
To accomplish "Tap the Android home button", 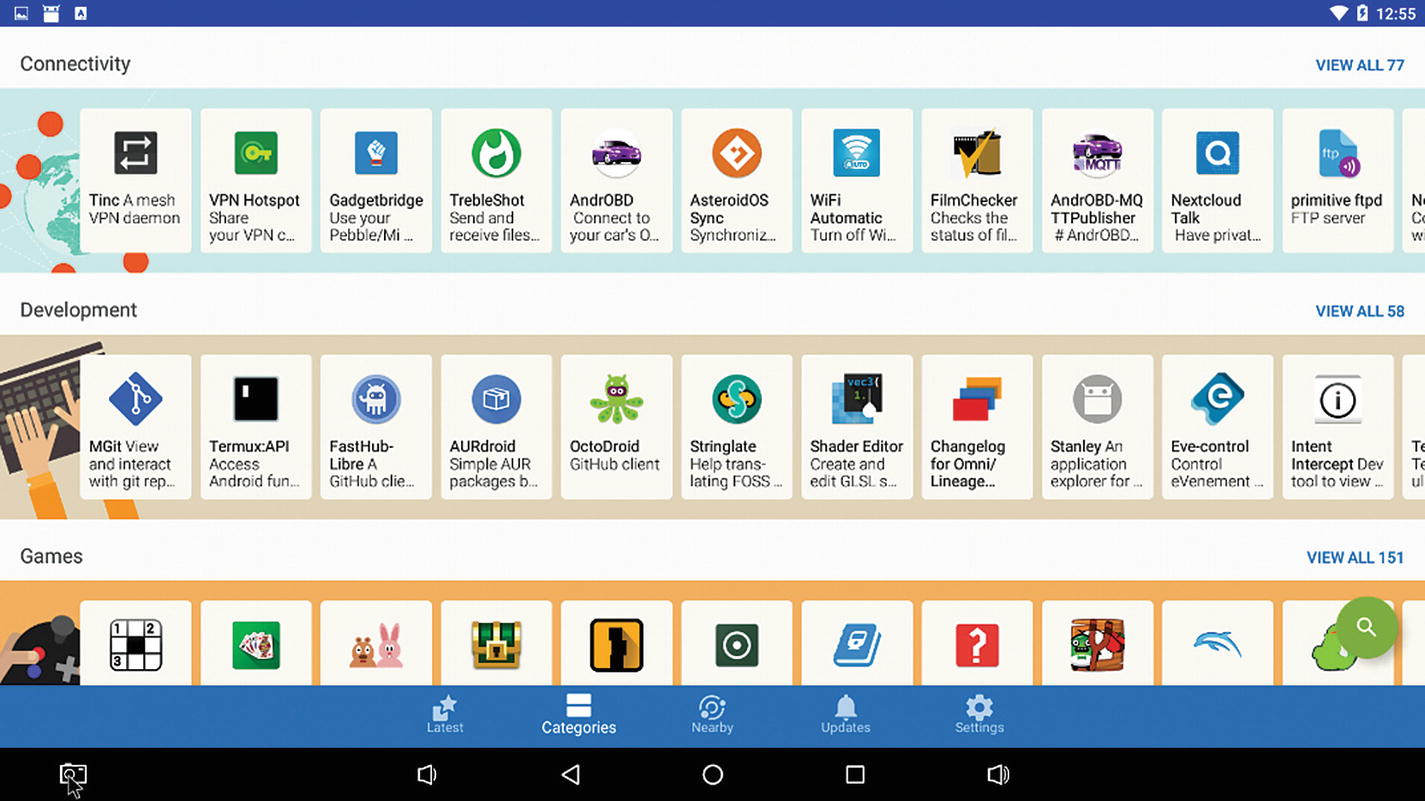I will (713, 774).
